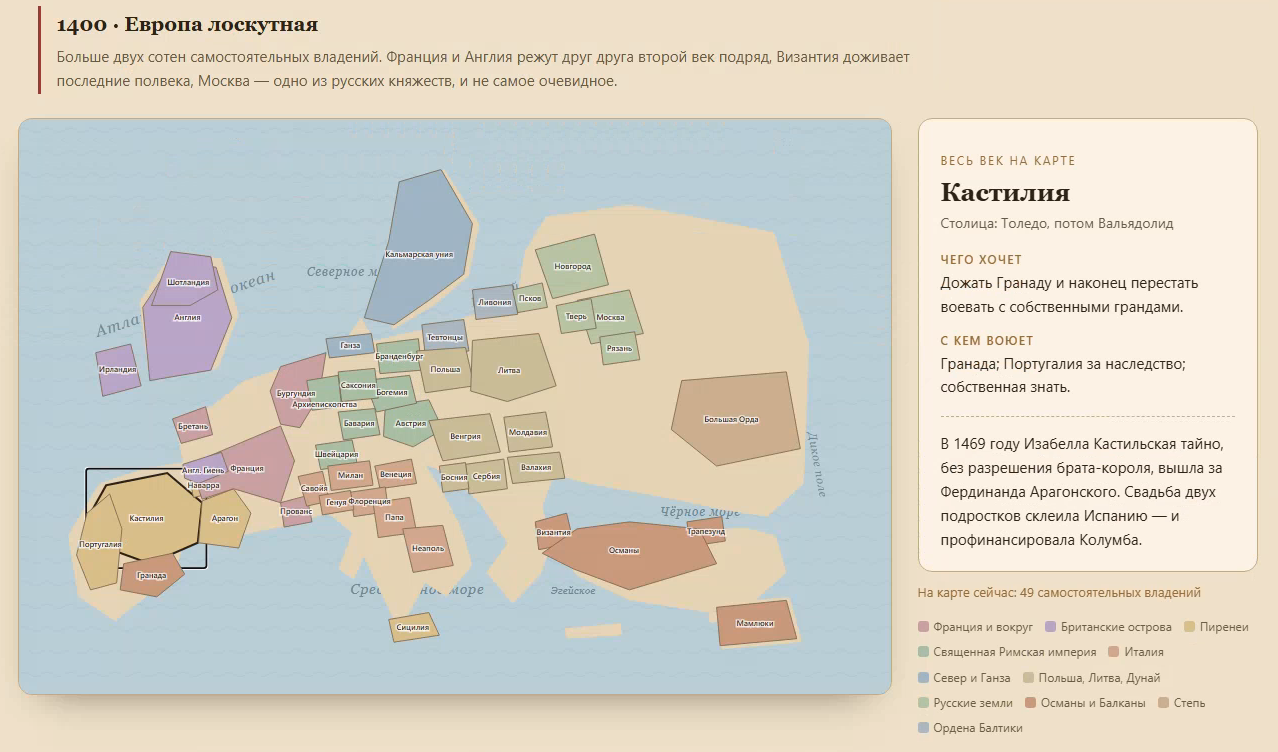Click the Османы и Балканы legend label
The height and width of the screenshot is (752, 1278).
[1093, 703]
